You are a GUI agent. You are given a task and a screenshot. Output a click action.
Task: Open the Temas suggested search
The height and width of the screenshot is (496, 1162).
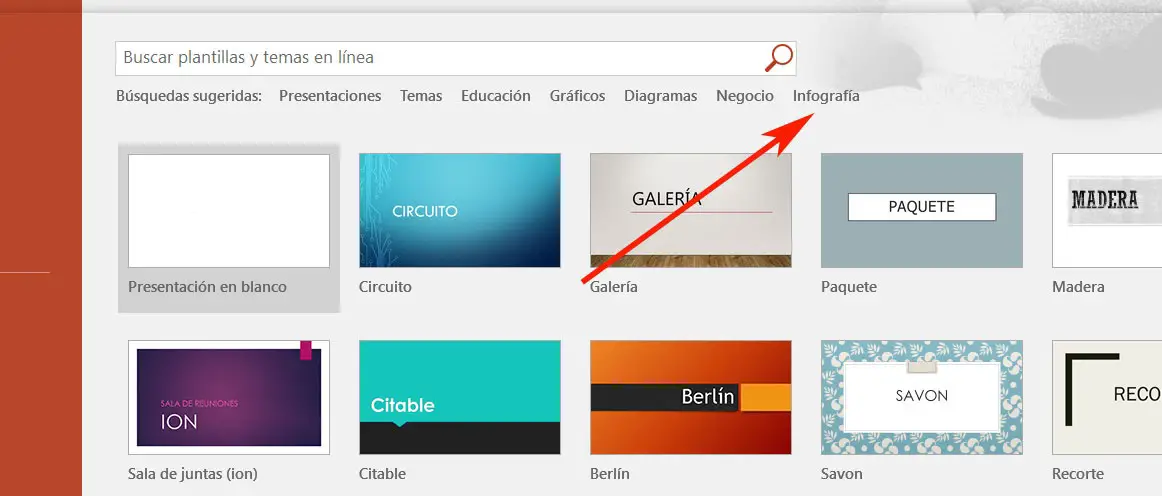pos(421,96)
